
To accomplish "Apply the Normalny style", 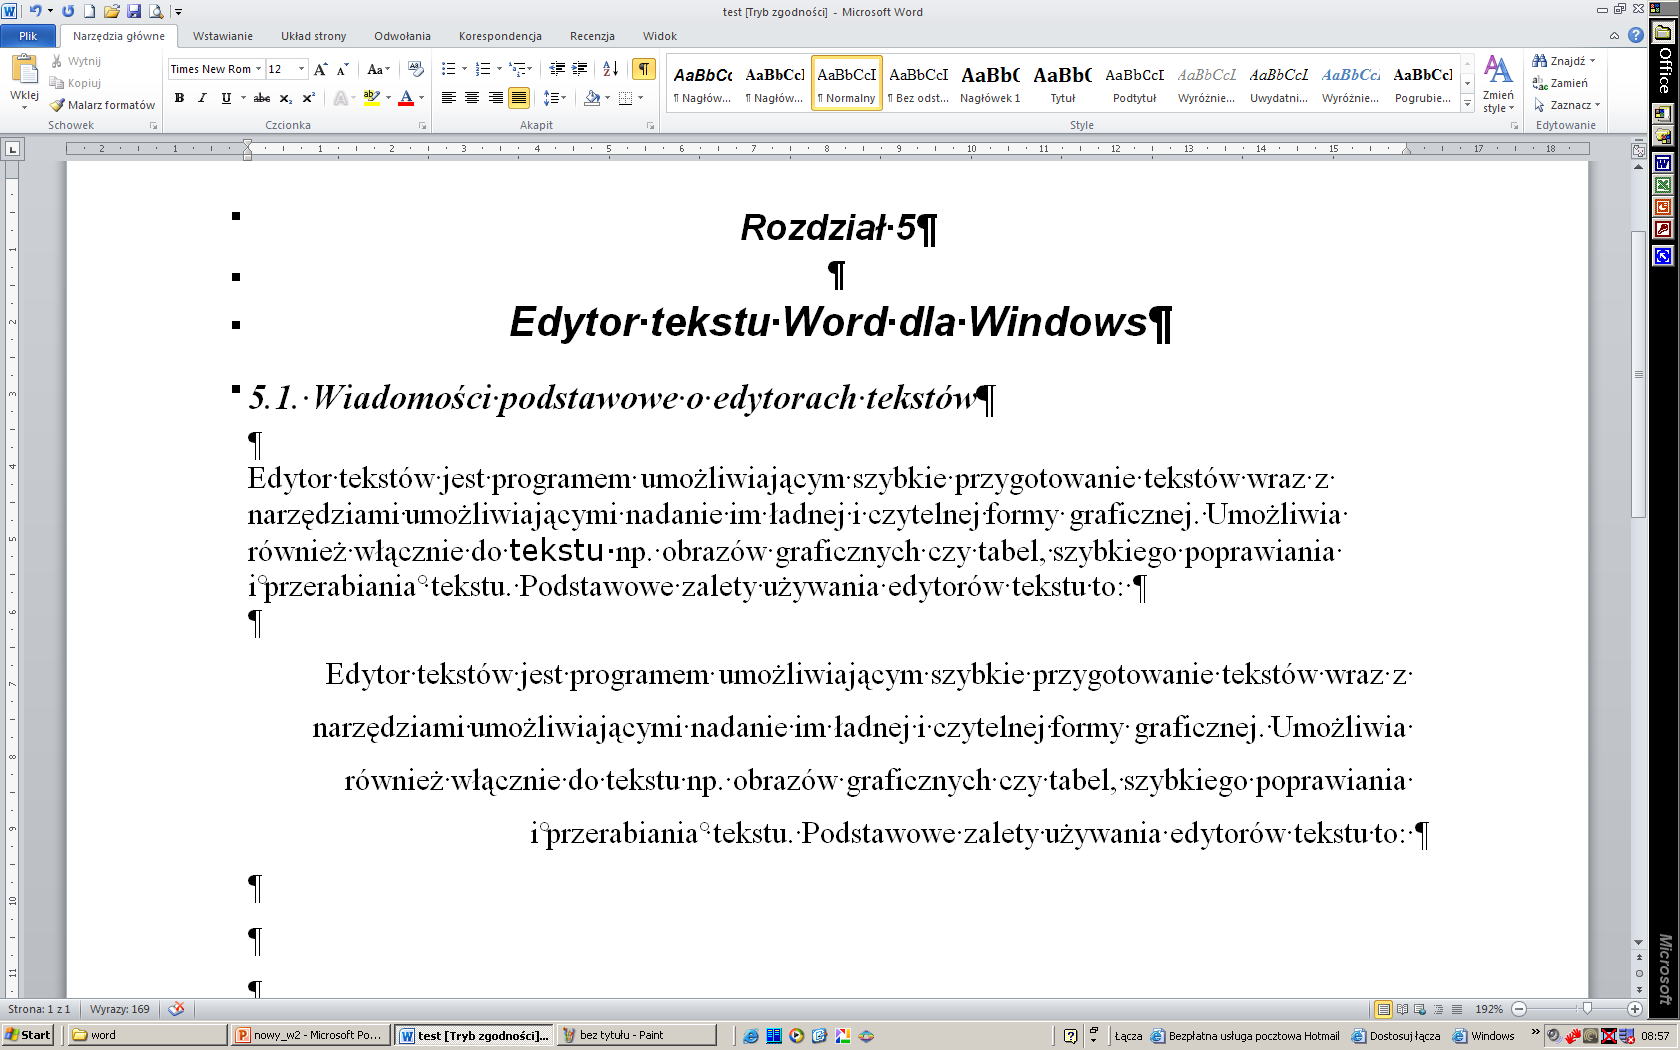I will tap(847, 84).
